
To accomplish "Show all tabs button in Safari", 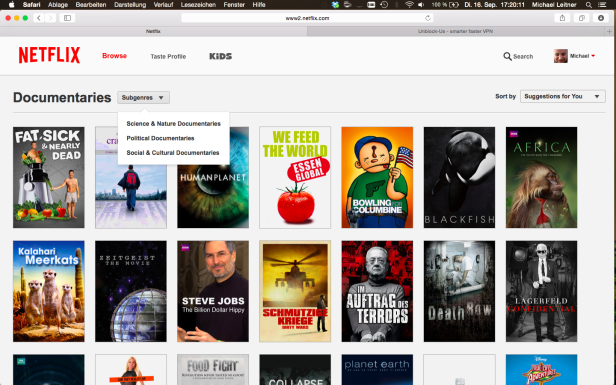I will [581, 18].
